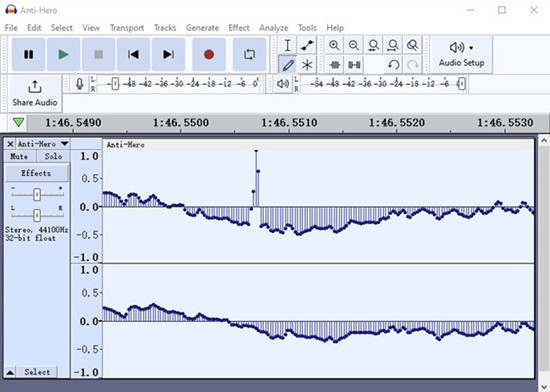Open the Effect menu
This screenshot has height=392, width=550.
(239, 28)
